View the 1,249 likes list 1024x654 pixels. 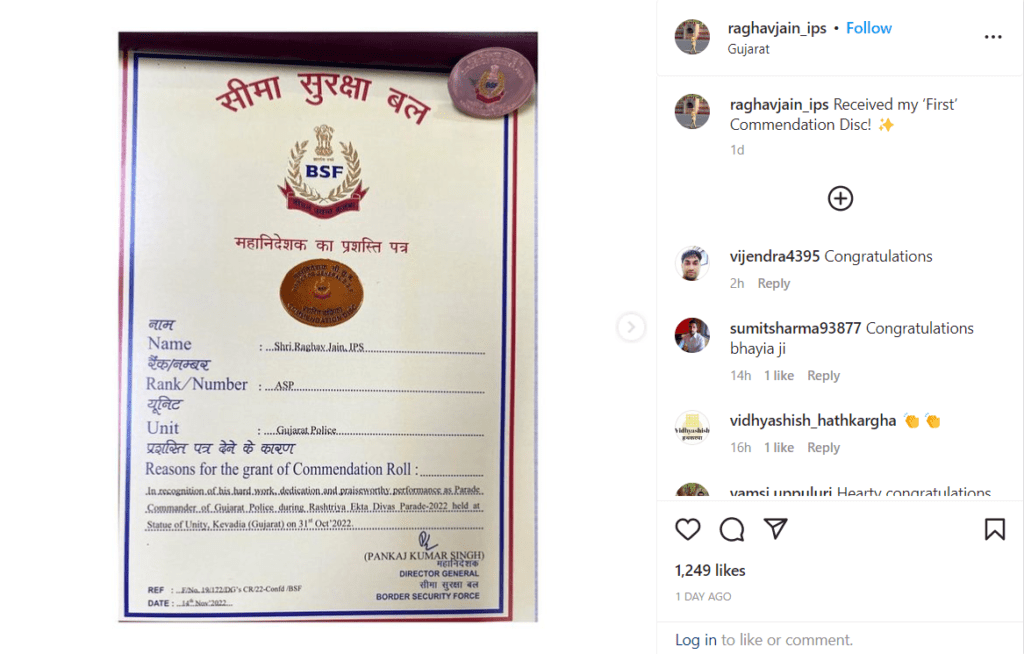click(x=710, y=570)
